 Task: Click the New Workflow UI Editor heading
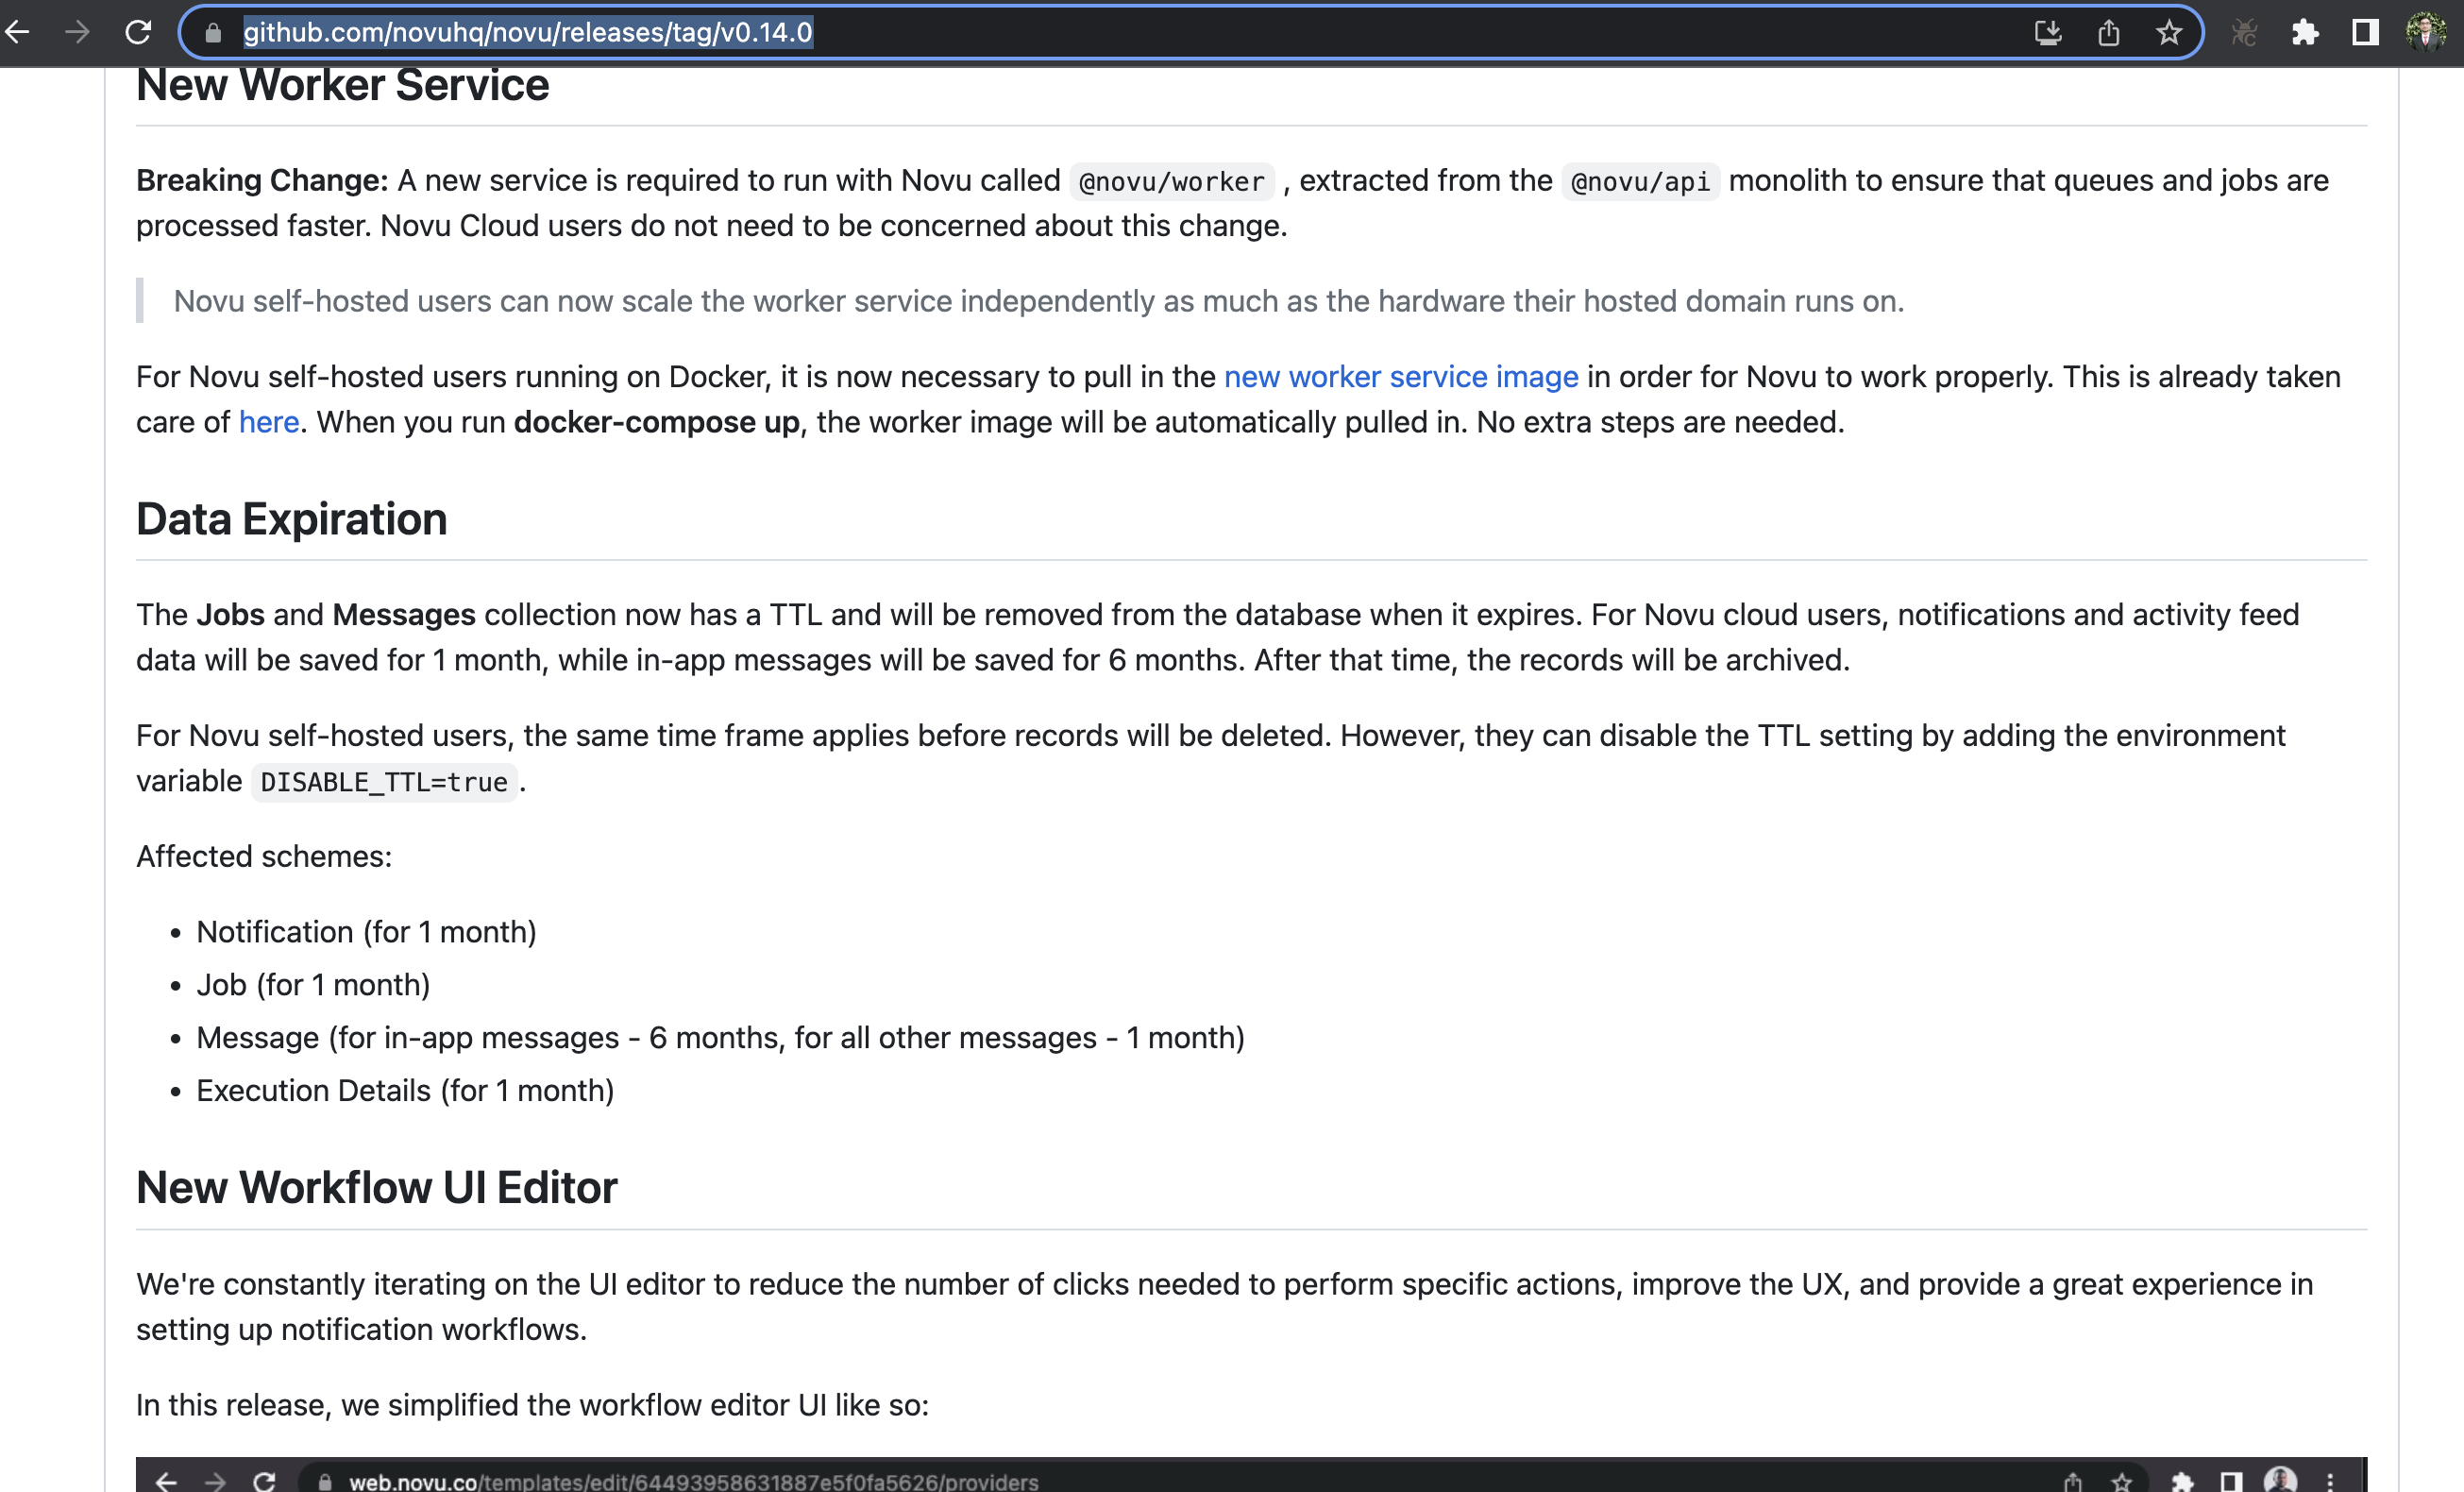click(377, 1187)
